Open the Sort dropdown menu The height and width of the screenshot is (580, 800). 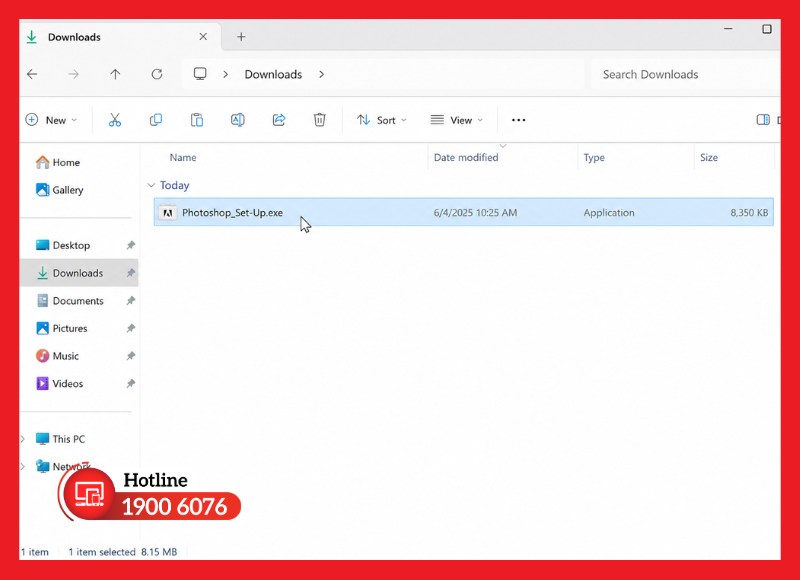(382, 120)
